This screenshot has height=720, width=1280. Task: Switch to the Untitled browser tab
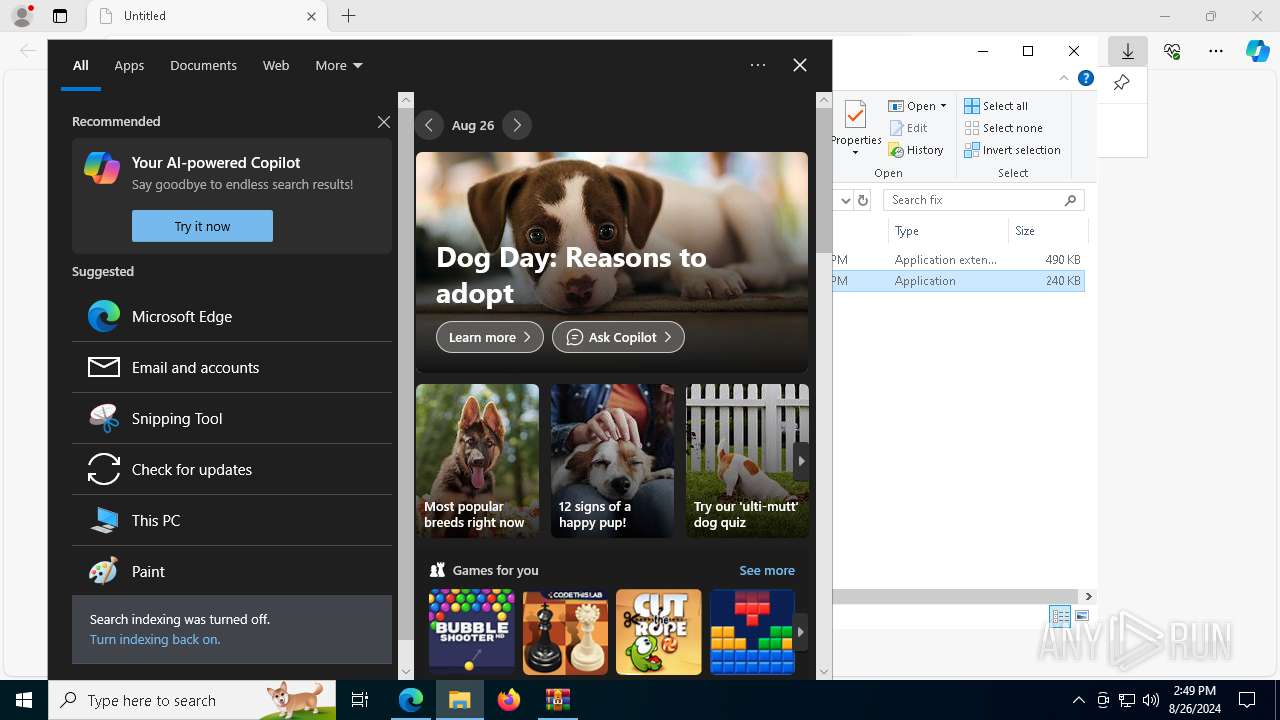[207, 16]
